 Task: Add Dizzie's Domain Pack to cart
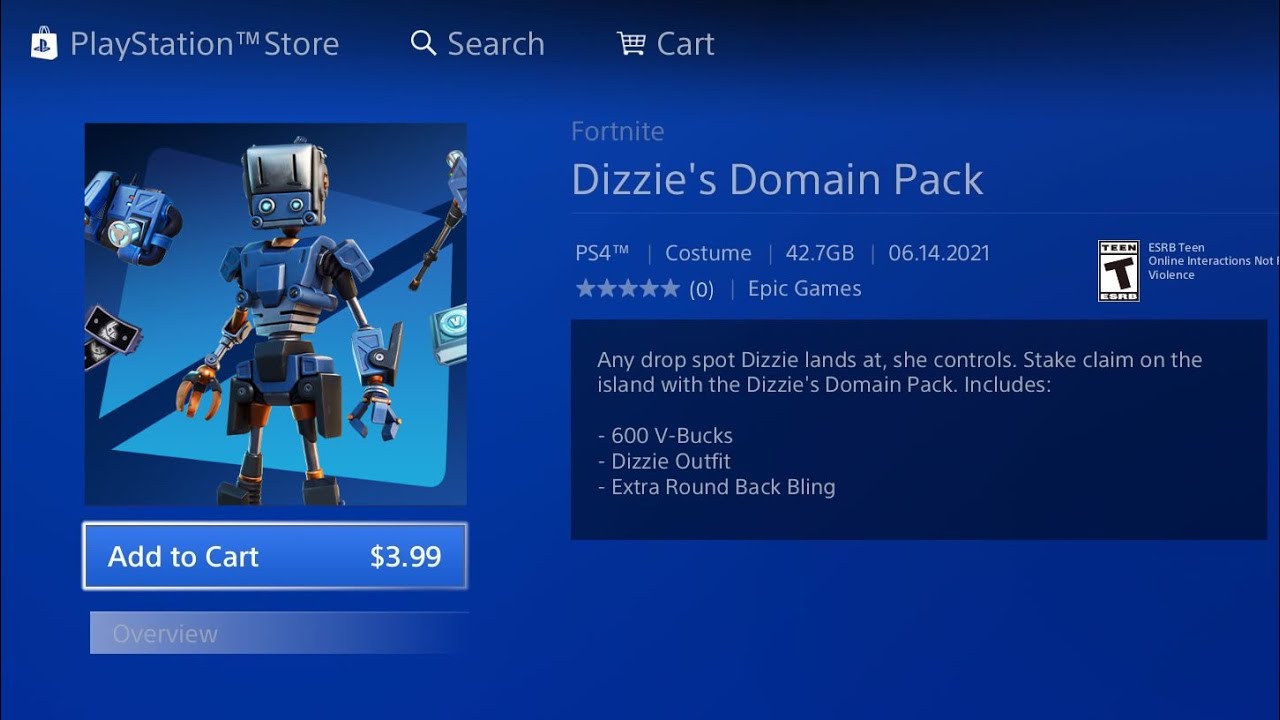tap(275, 556)
